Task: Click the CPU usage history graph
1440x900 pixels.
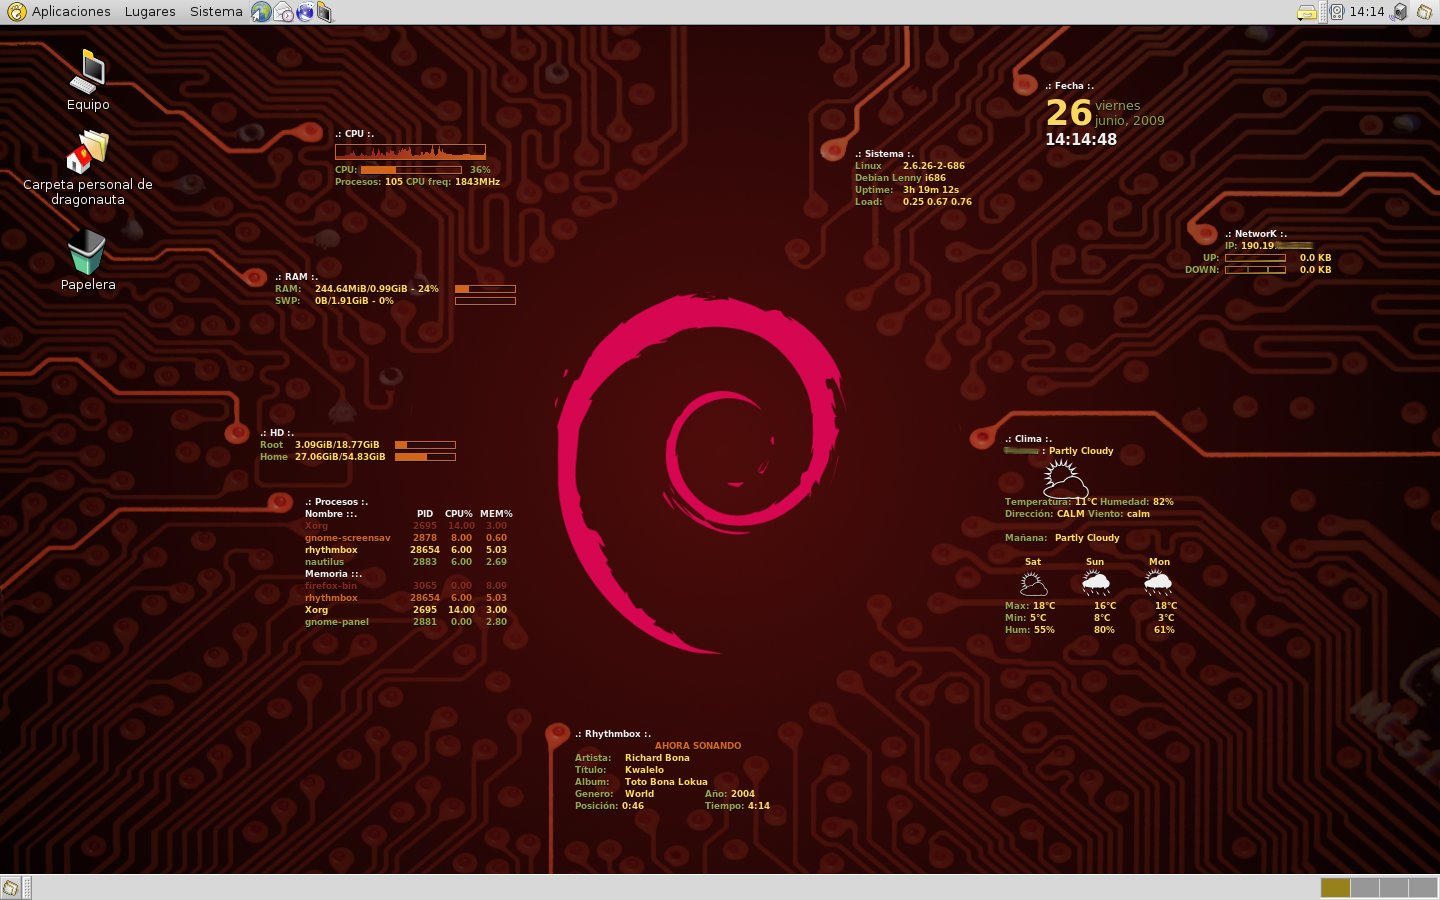Action: click(x=410, y=152)
